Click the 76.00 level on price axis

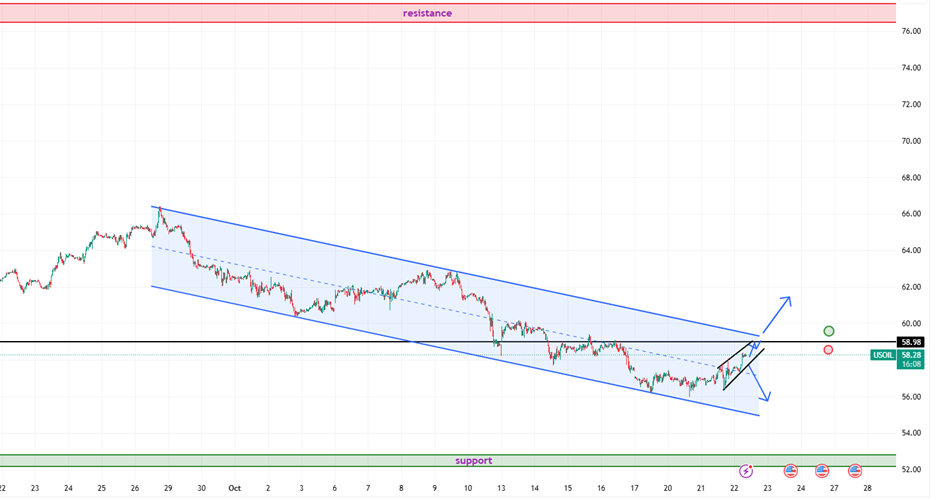[911, 32]
